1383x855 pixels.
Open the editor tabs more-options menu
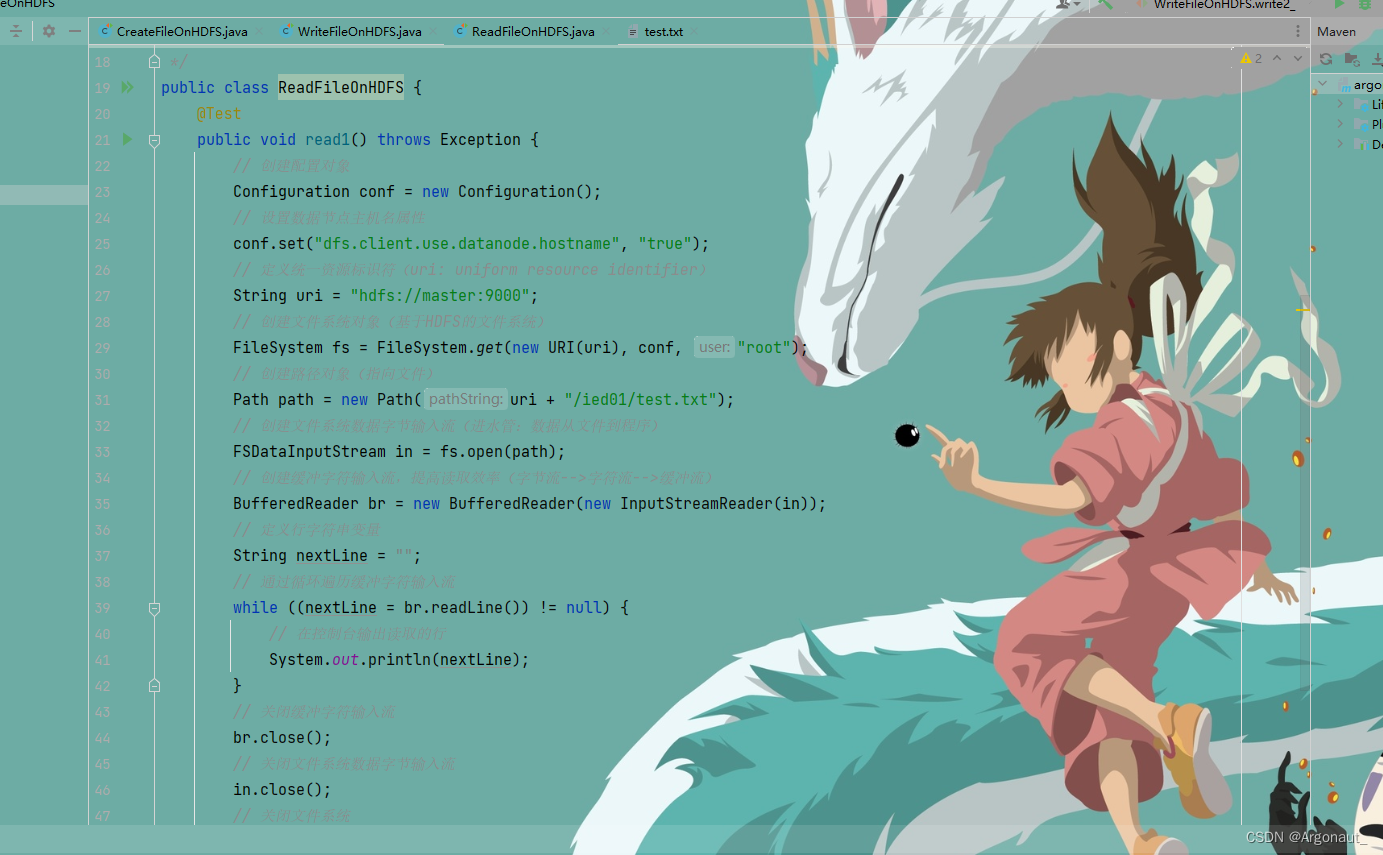coord(1297,31)
